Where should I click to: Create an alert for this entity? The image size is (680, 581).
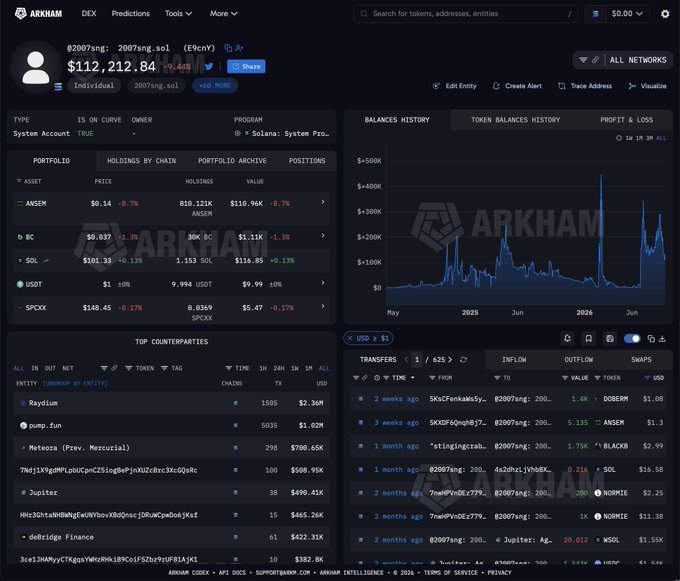517,86
